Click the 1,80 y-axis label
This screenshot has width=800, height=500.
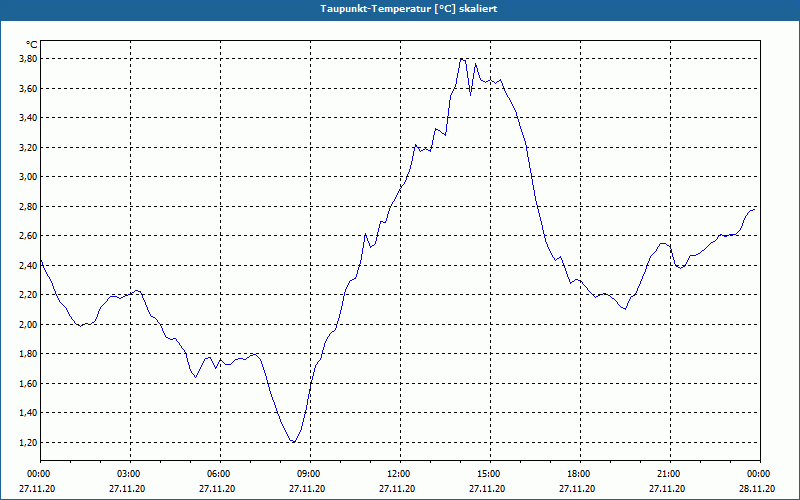click(28, 354)
